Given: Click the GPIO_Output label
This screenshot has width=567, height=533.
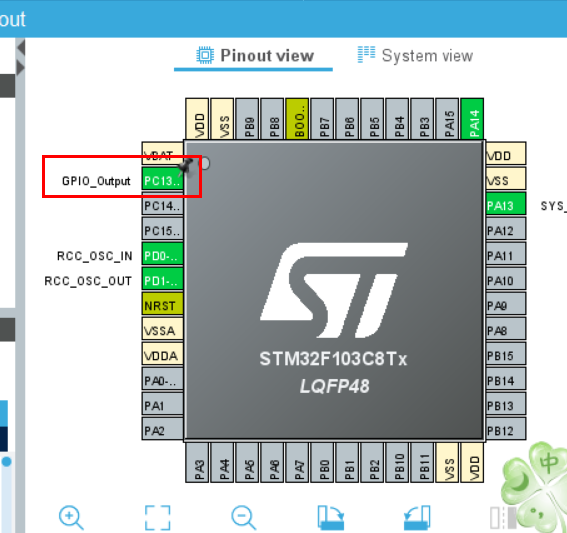Looking at the screenshot, I should coord(96,181).
